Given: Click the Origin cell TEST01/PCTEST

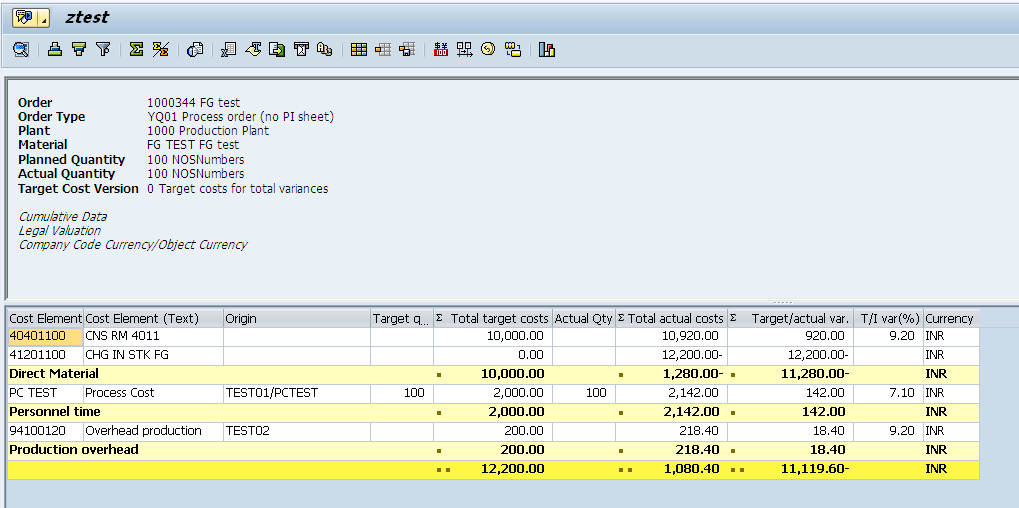Looking at the screenshot, I should (x=271, y=393).
